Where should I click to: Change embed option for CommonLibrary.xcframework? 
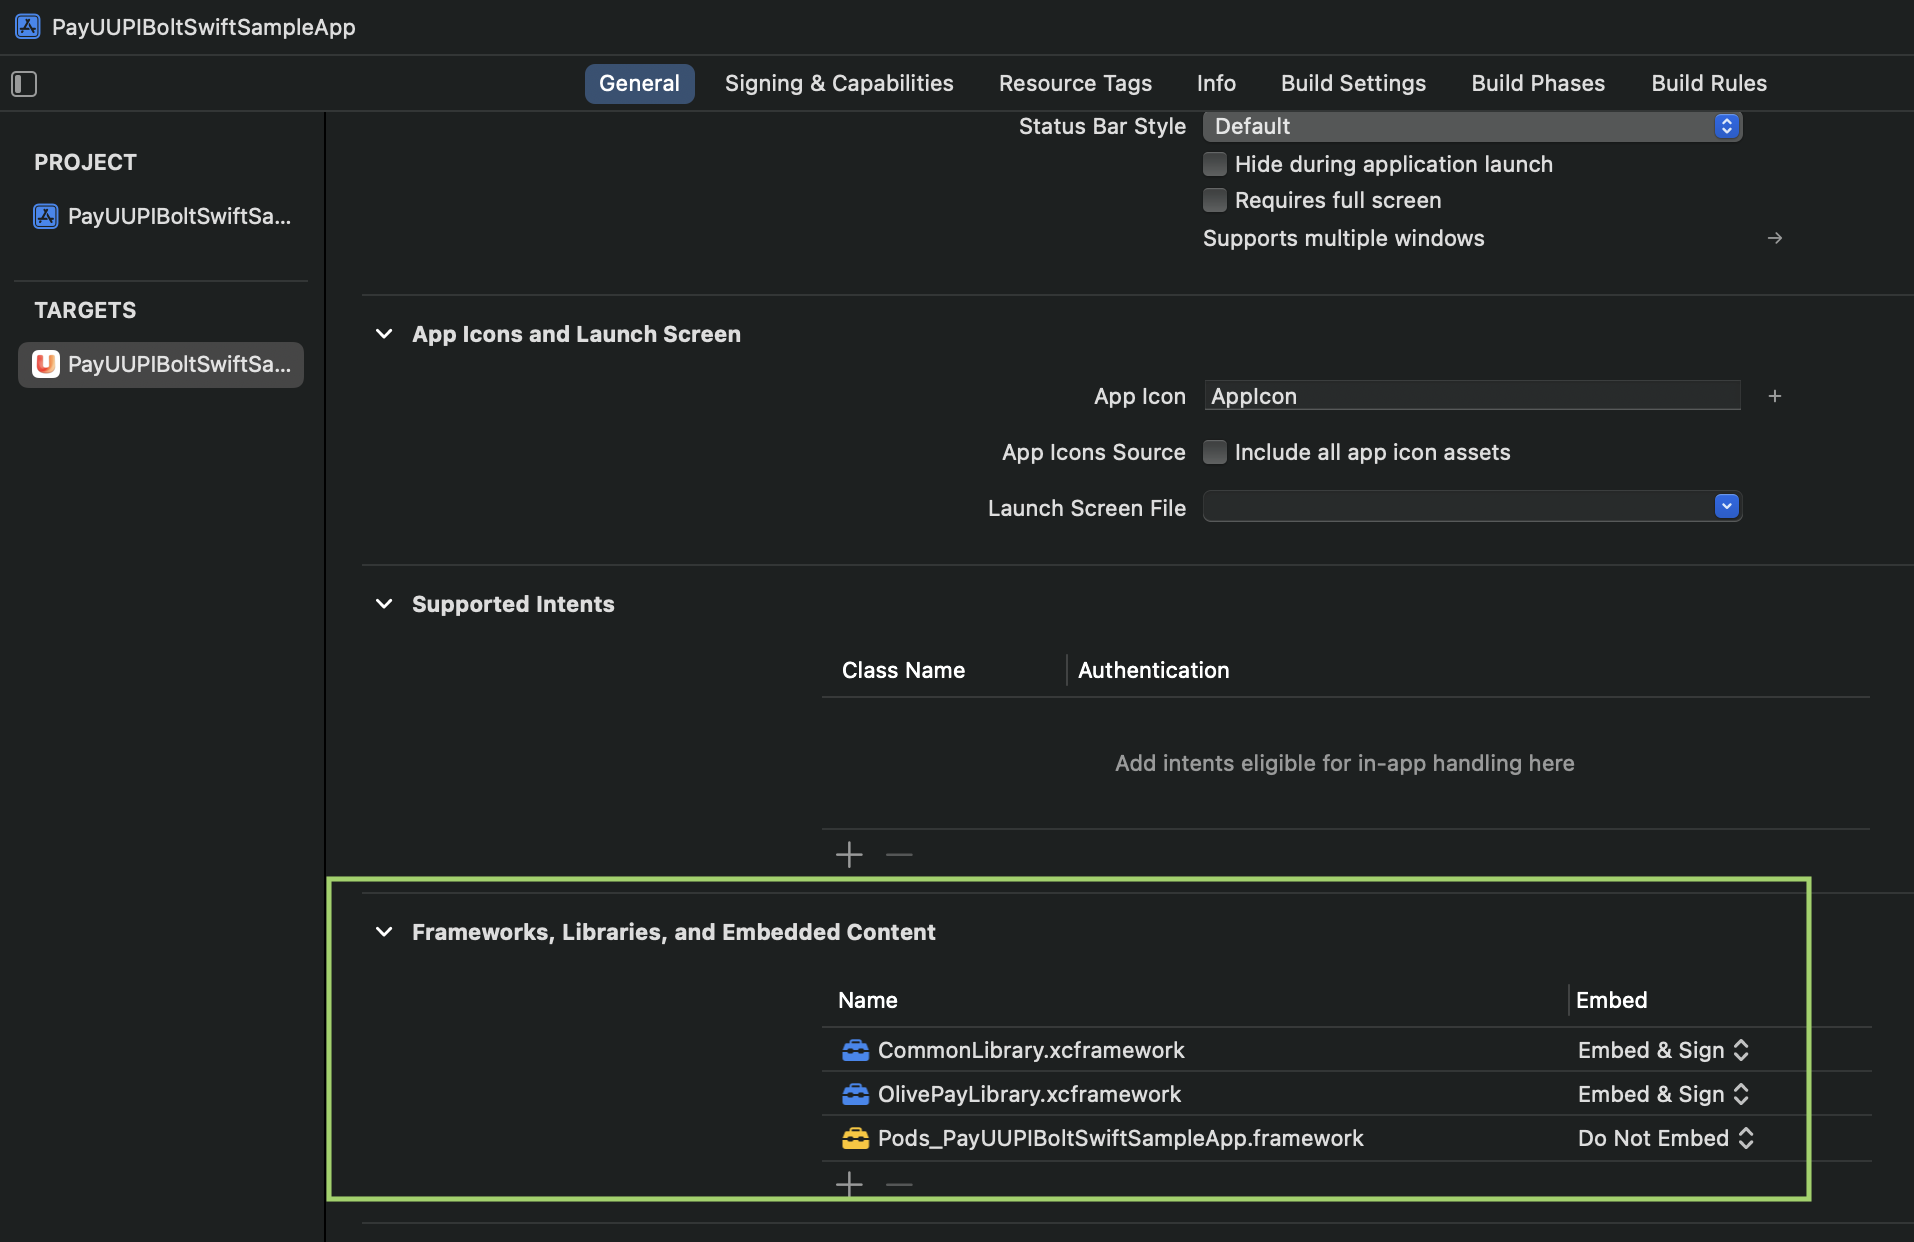point(1664,1050)
